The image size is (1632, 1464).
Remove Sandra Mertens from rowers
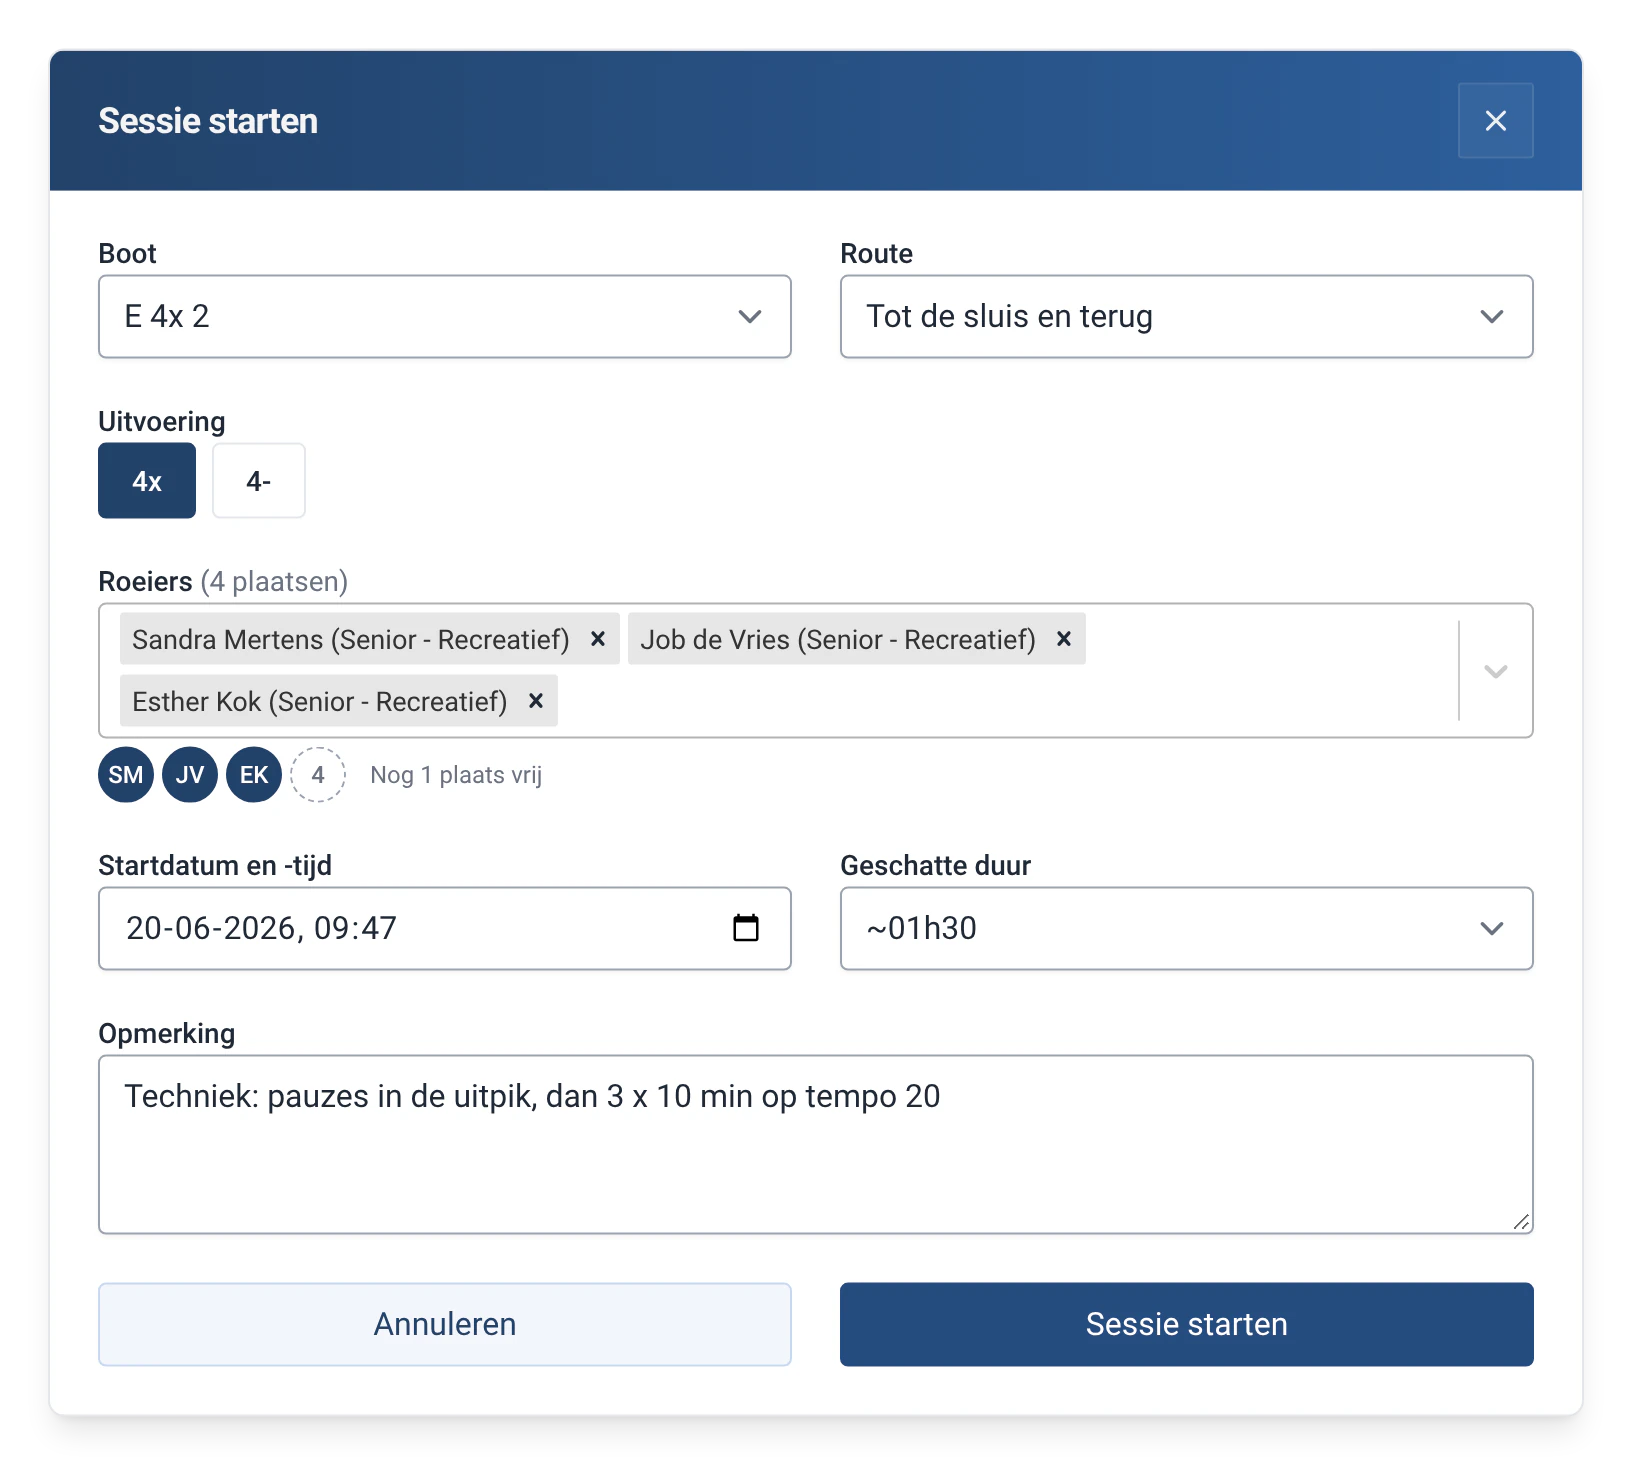598,639
